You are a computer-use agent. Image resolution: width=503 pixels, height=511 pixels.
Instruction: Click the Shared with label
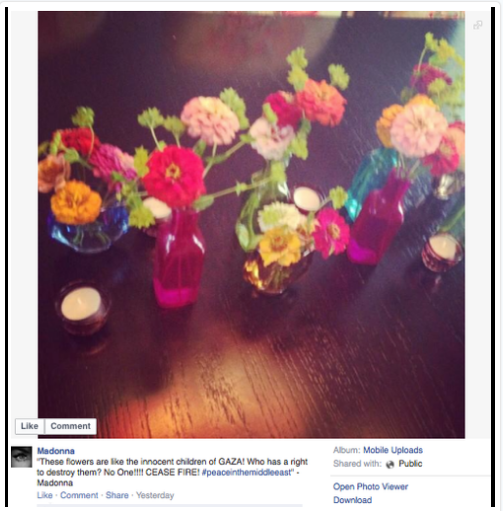(x=357, y=464)
